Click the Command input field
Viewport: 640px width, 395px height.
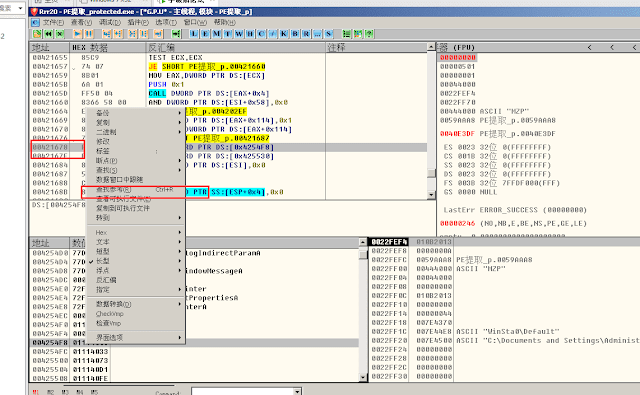(x=242, y=392)
